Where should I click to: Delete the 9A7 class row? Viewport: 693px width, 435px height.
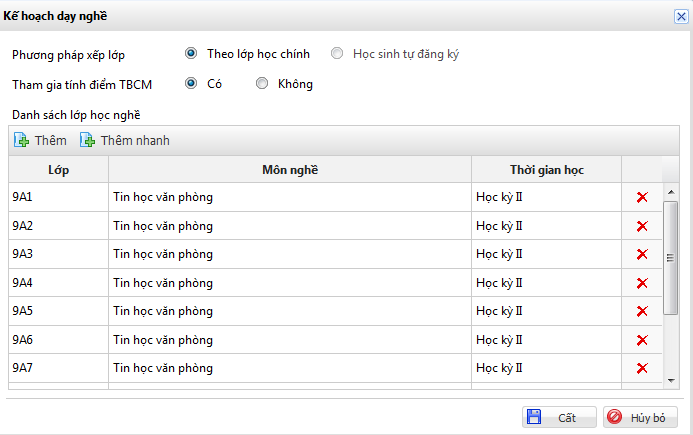point(642,368)
